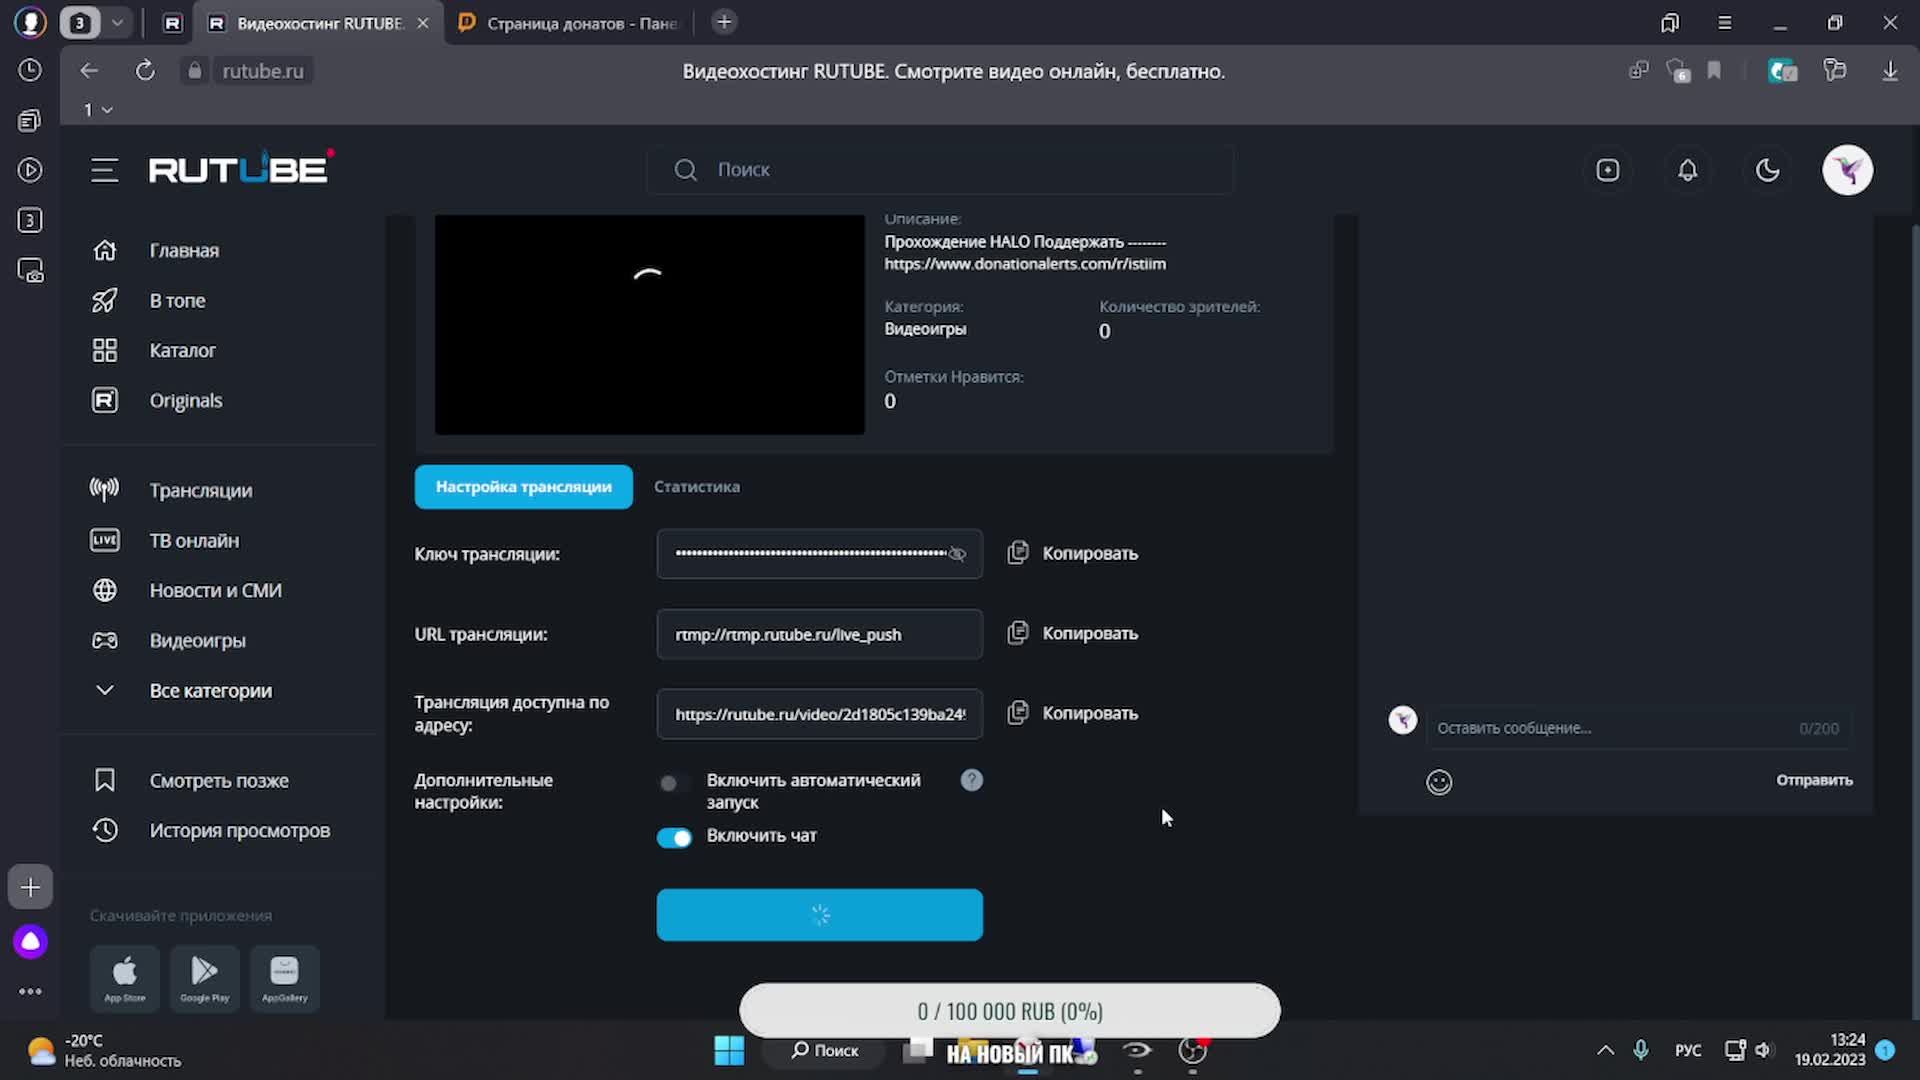Screen dimensions: 1920x1080
Task: Switch to the Статистика tab
Action: click(x=696, y=487)
